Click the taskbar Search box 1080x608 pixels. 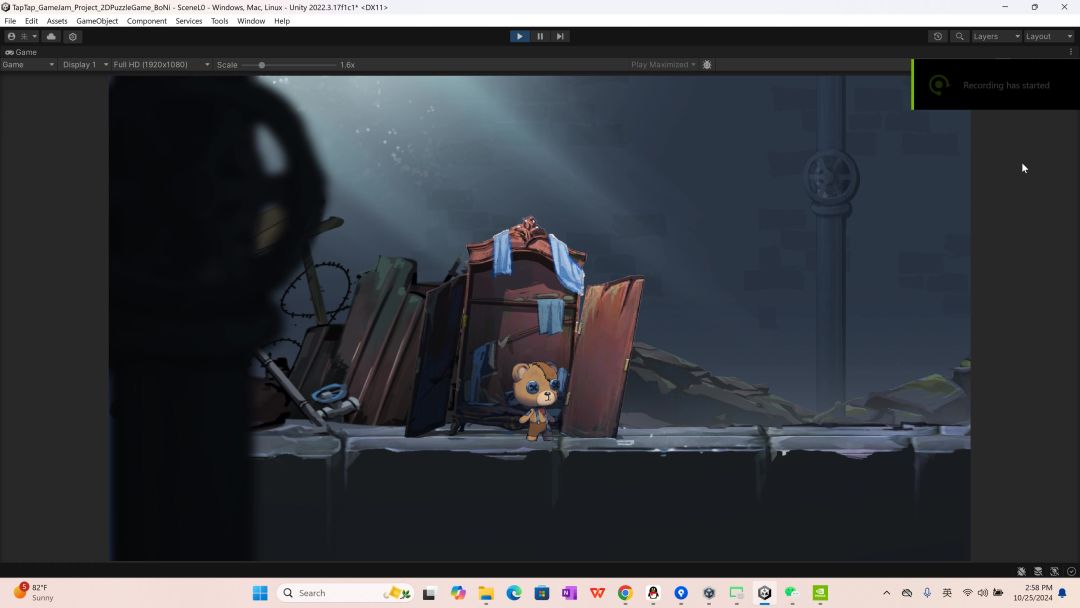(345, 593)
